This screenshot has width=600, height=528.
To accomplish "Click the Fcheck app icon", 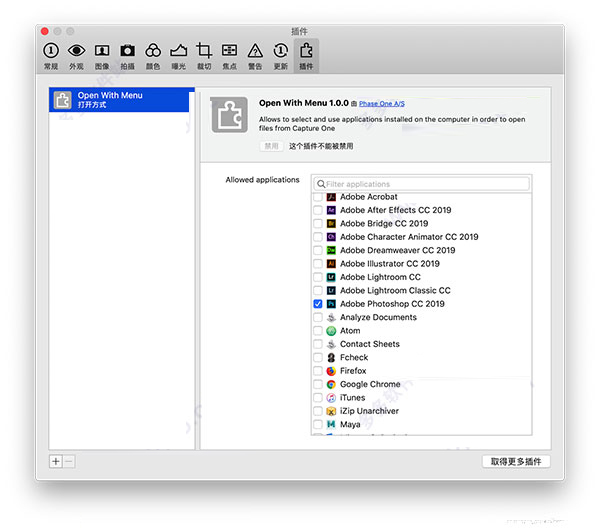I will (x=331, y=357).
